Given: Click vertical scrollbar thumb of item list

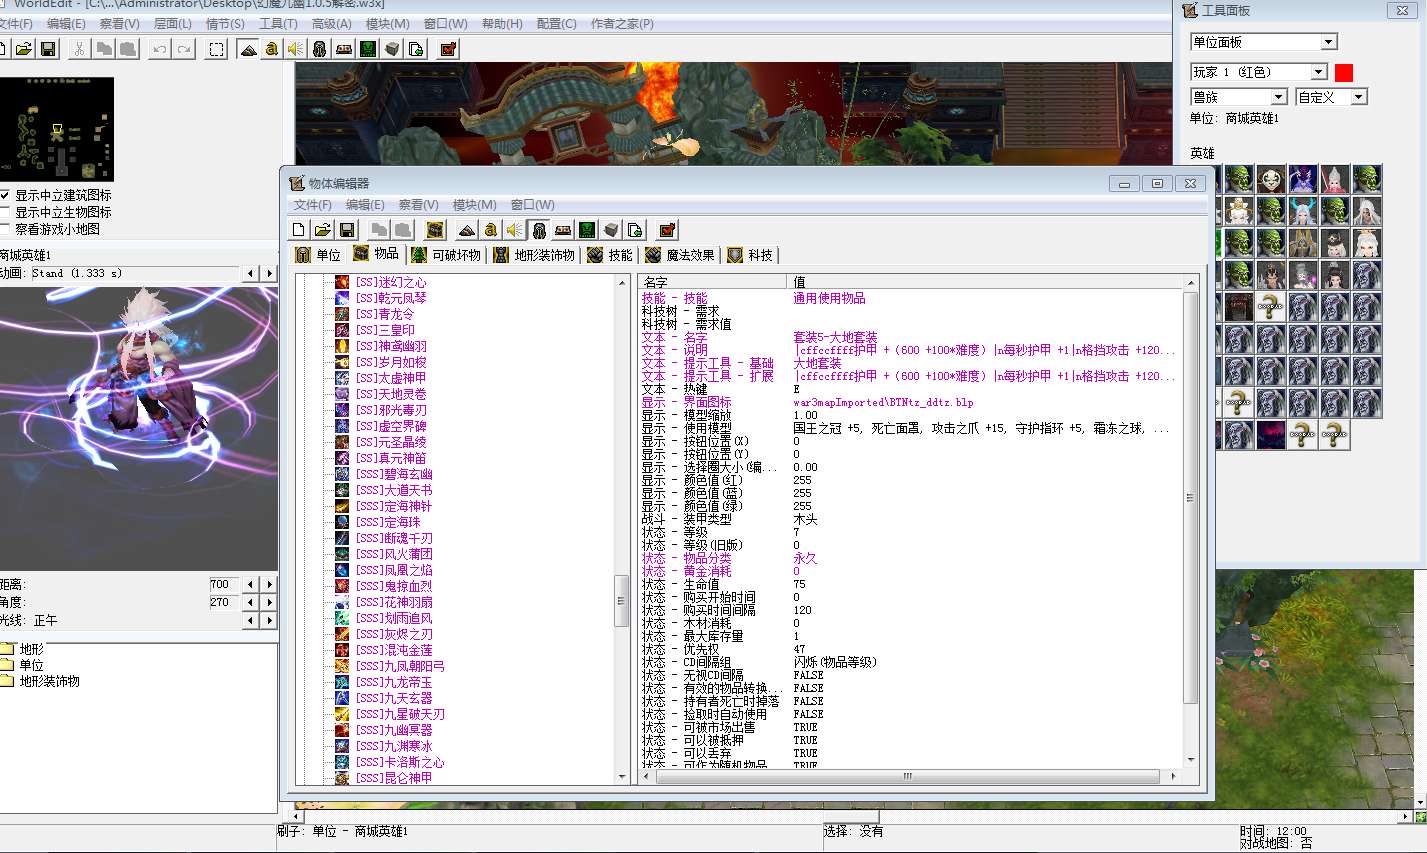Looking at the screenshot, I should [x=622, y=599].
